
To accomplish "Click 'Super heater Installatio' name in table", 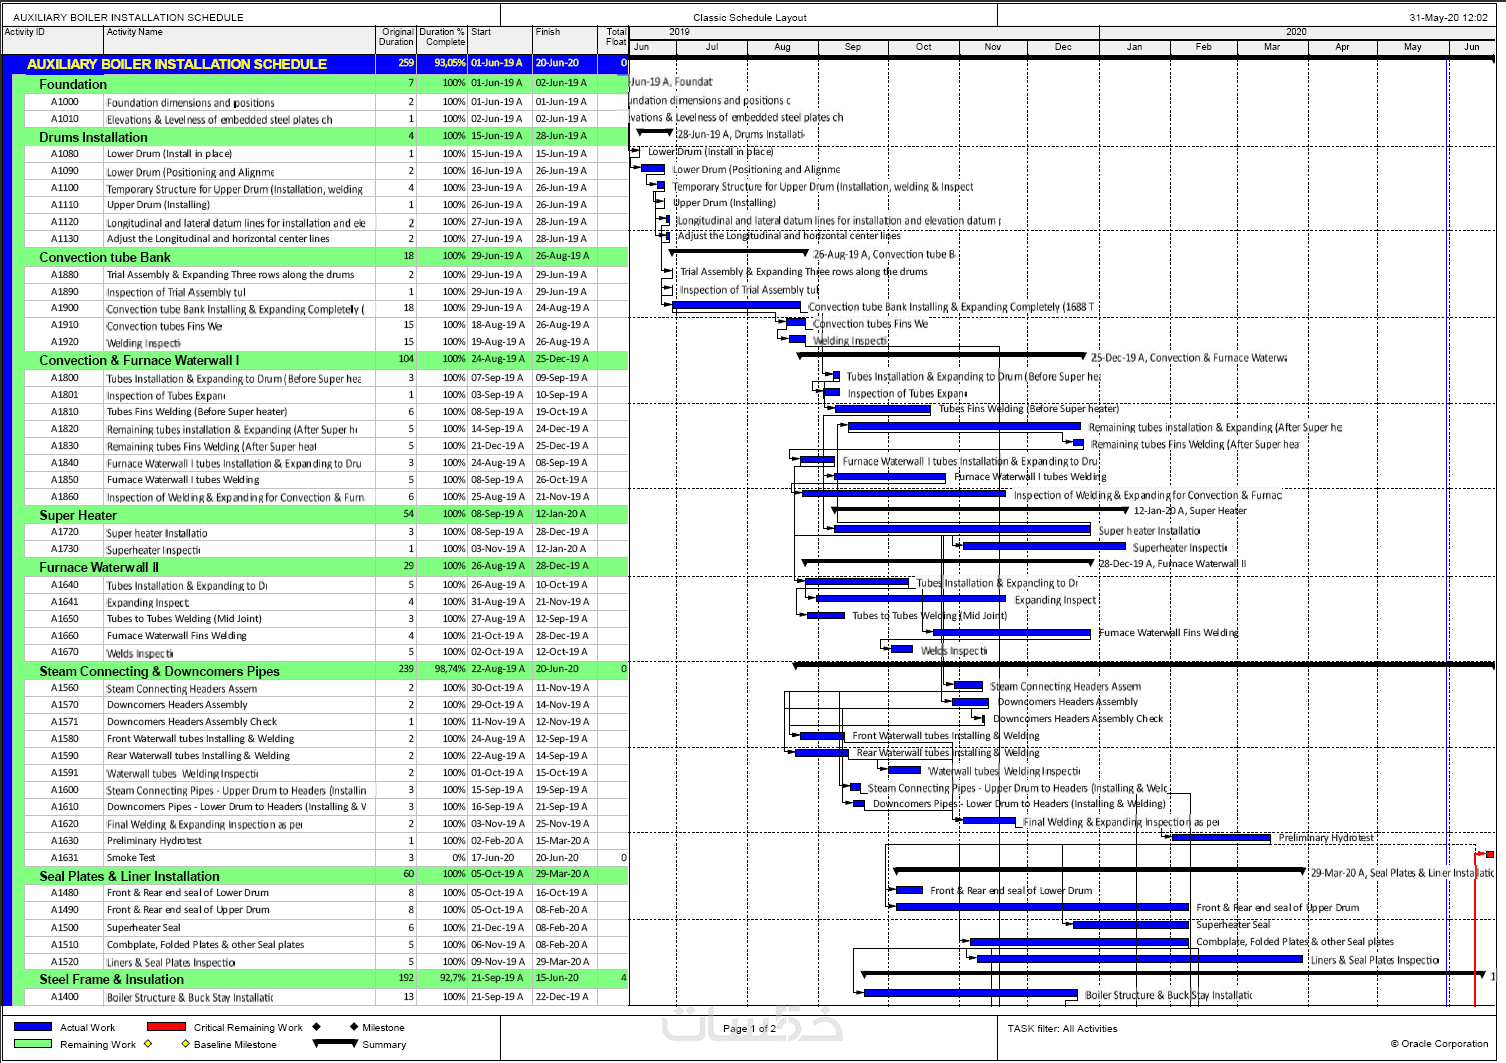I will pos(157,533).
